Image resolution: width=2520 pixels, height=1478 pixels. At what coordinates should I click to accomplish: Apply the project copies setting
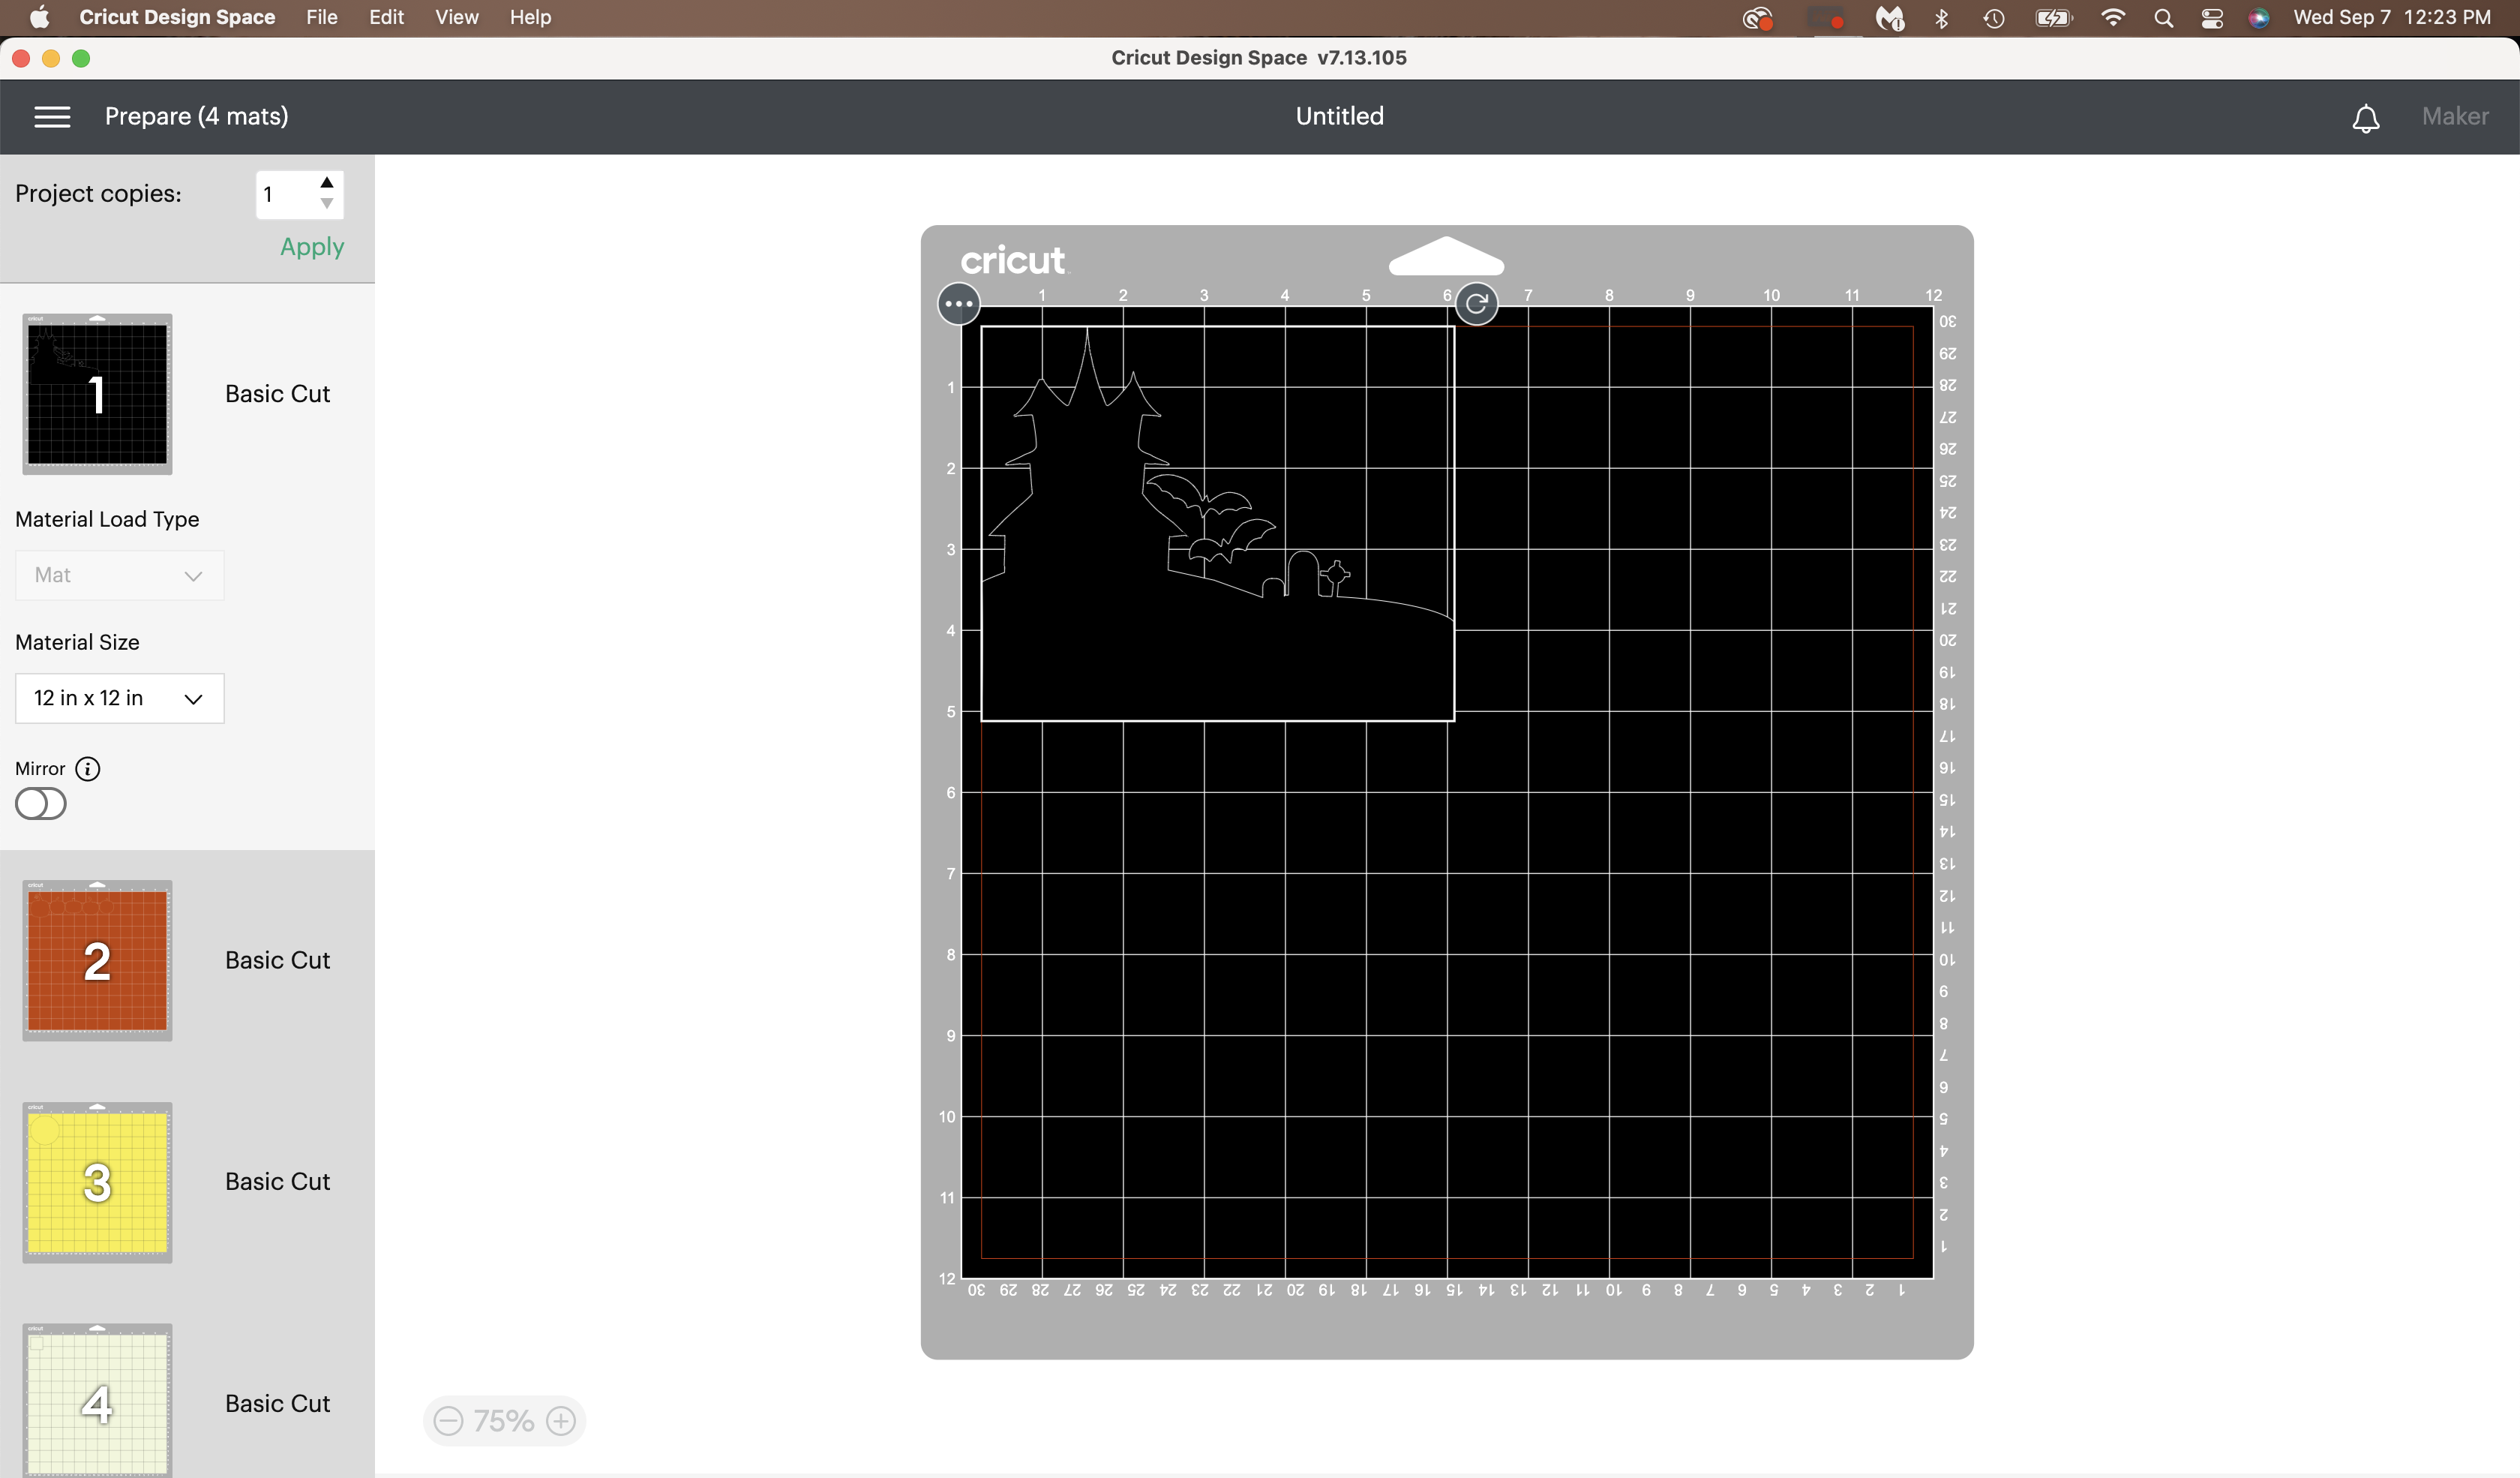(x=310, y=246)
